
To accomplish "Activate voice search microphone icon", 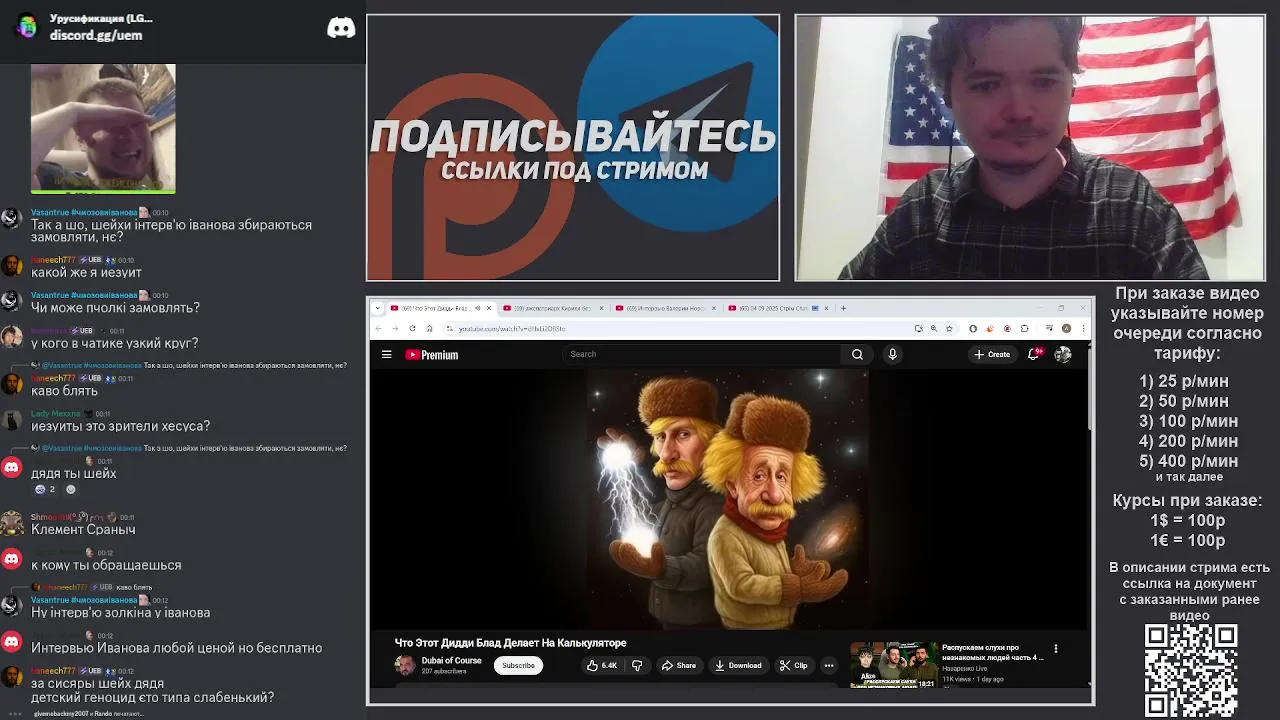I will tap(892, 354).
